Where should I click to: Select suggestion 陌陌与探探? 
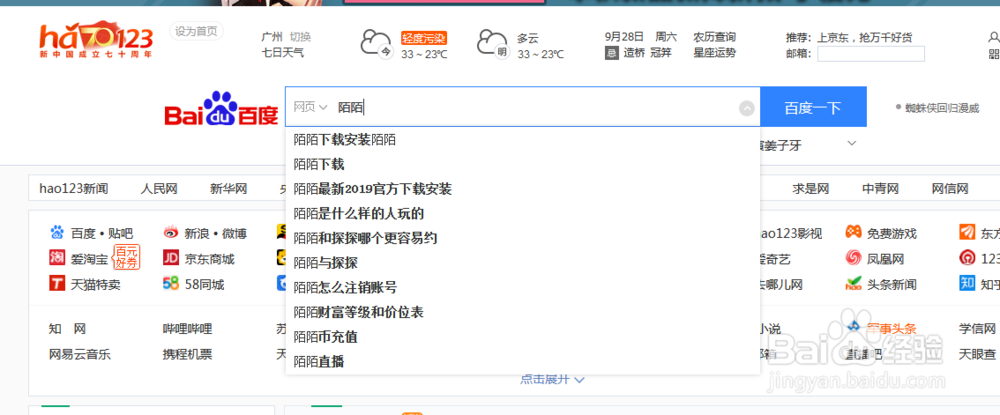click(x=522, y=263)
